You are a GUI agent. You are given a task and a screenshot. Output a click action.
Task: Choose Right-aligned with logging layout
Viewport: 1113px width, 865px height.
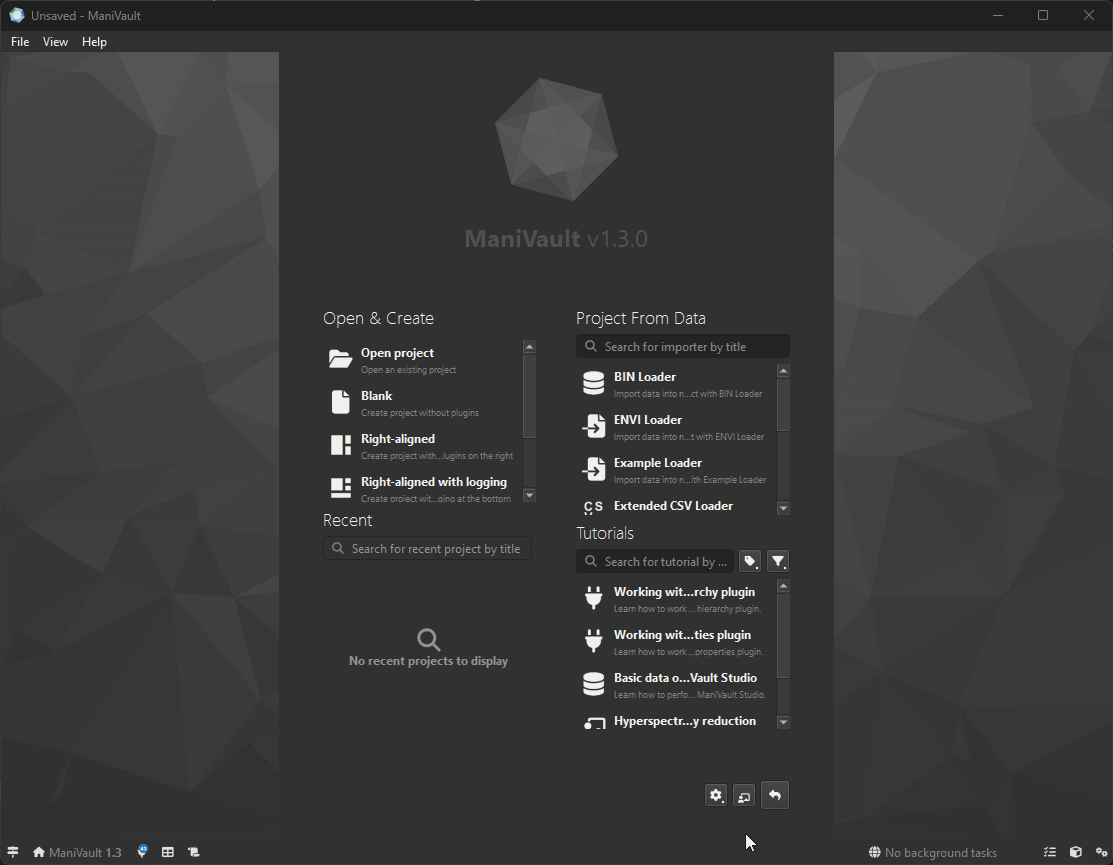tap(424, 488)
